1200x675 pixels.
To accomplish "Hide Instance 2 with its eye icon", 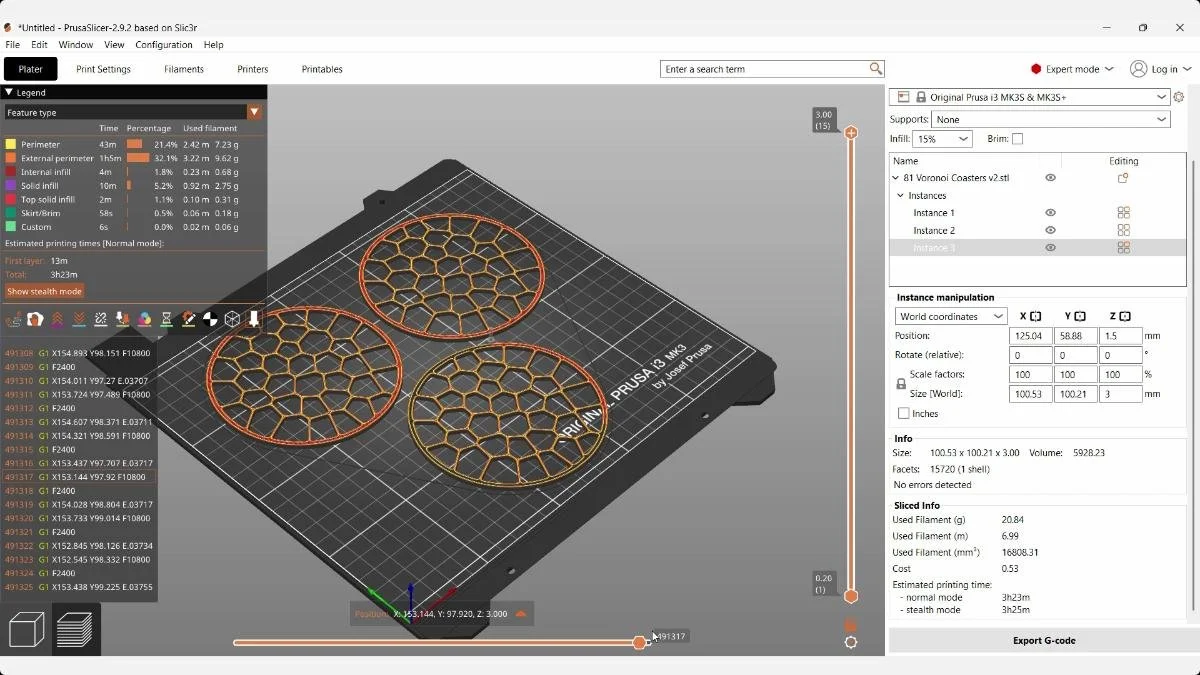I will pos(1050,230).
